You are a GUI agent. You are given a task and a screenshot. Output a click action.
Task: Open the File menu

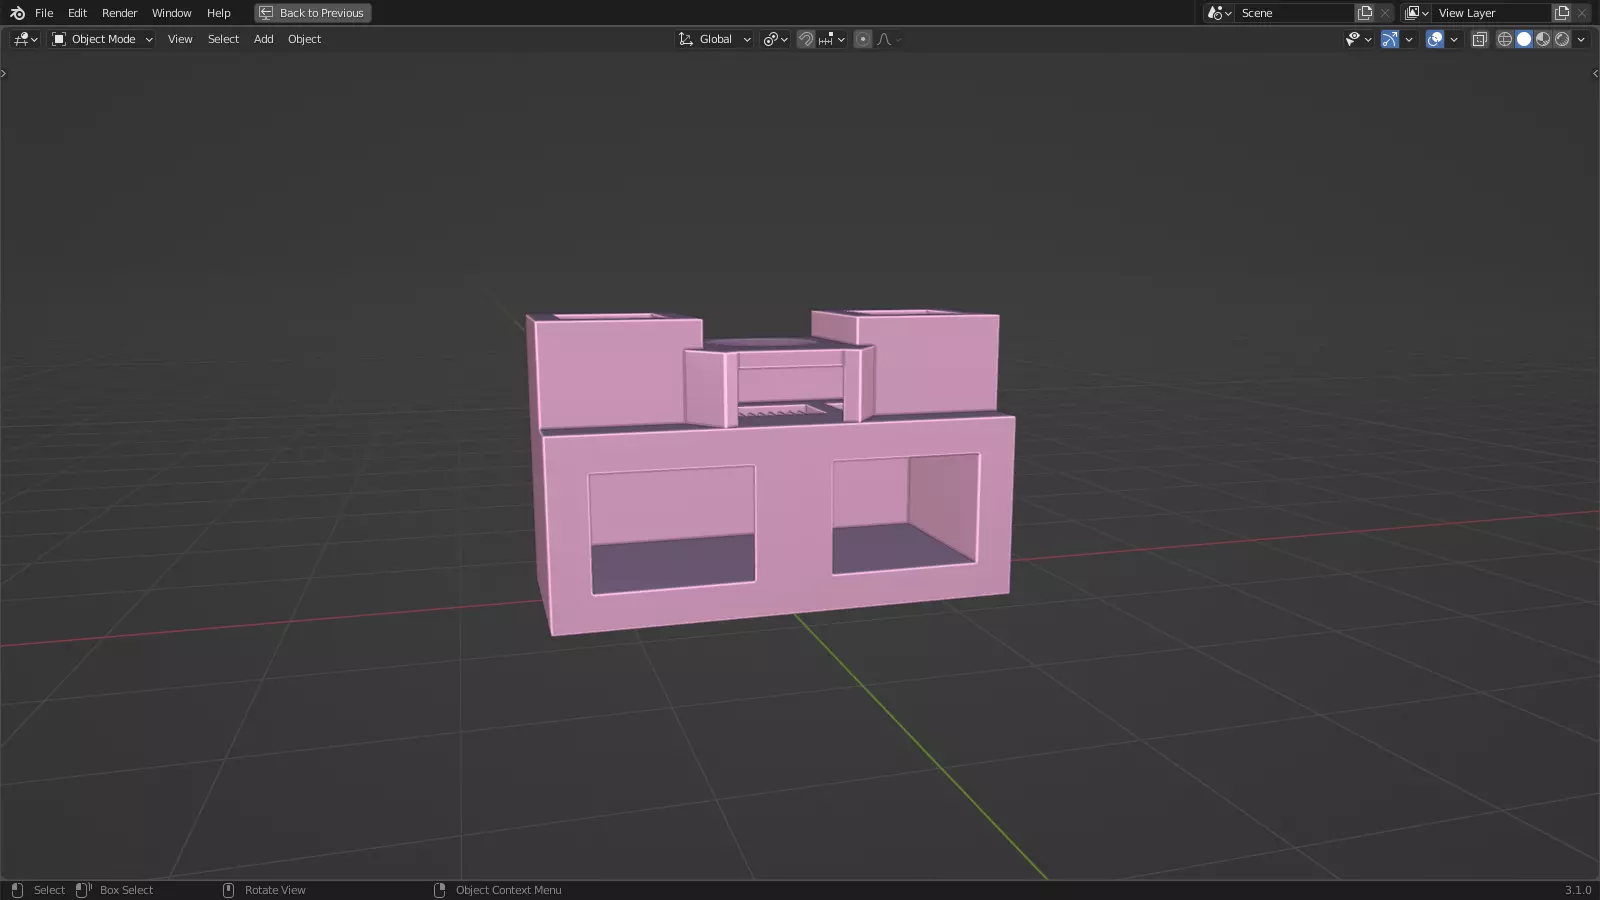point(44,13)
